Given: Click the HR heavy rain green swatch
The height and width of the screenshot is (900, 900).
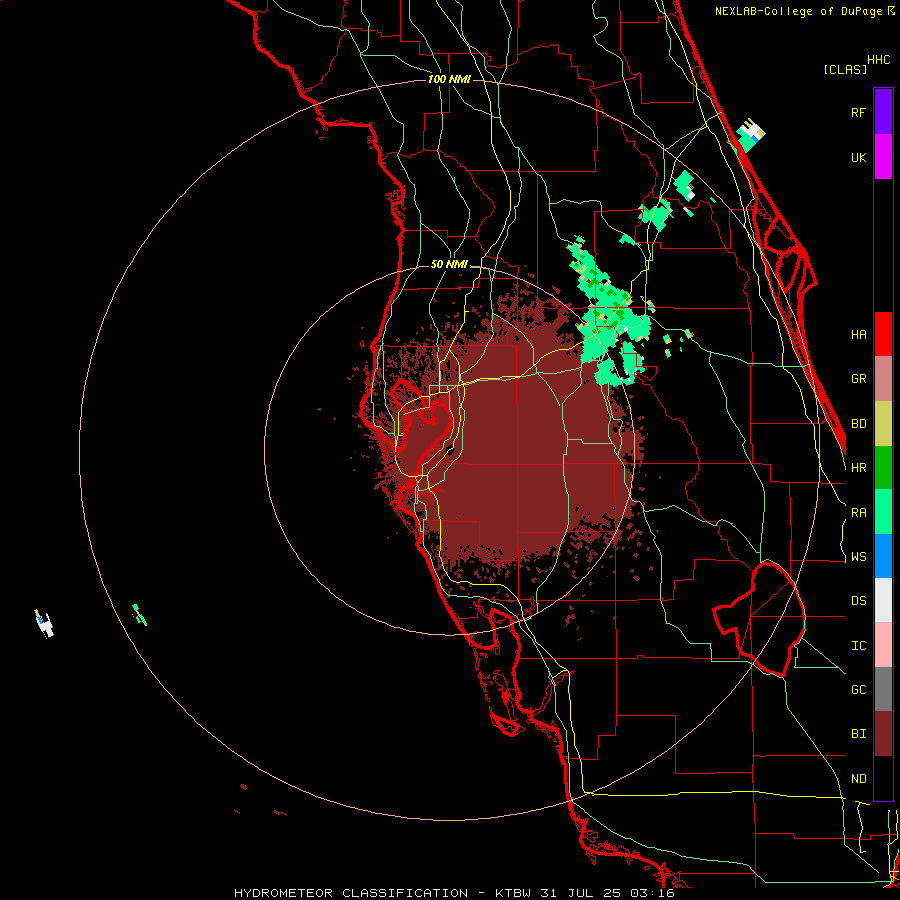Looking at the screenshot, I should tap(883, 468).
